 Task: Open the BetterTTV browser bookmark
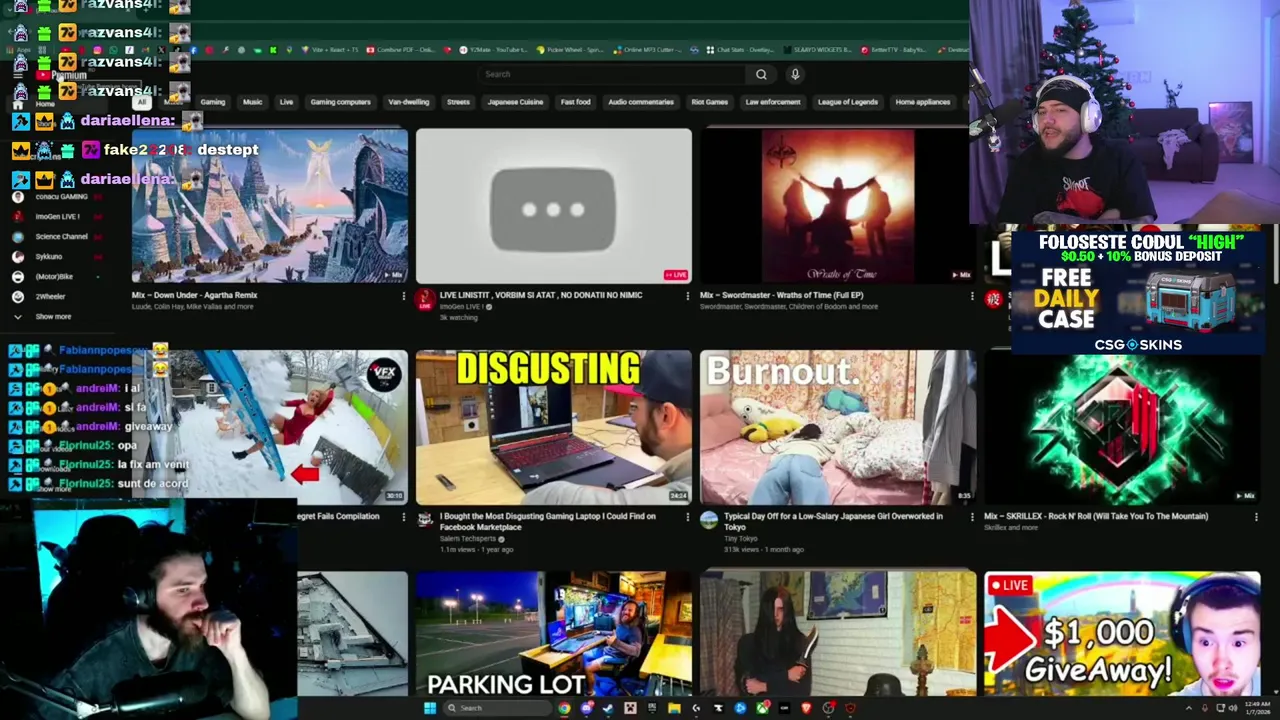[894, 49]
